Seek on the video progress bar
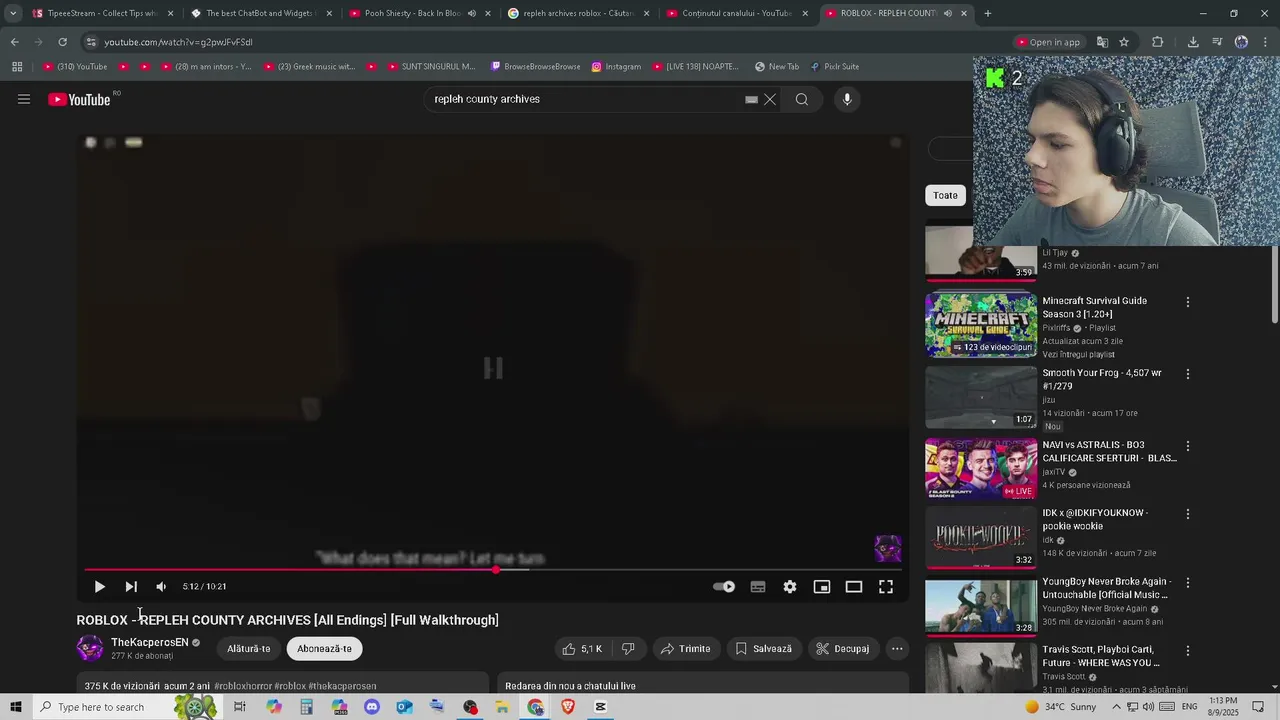1280x720 pixels. pyautogui.click(x=493, y=570)
